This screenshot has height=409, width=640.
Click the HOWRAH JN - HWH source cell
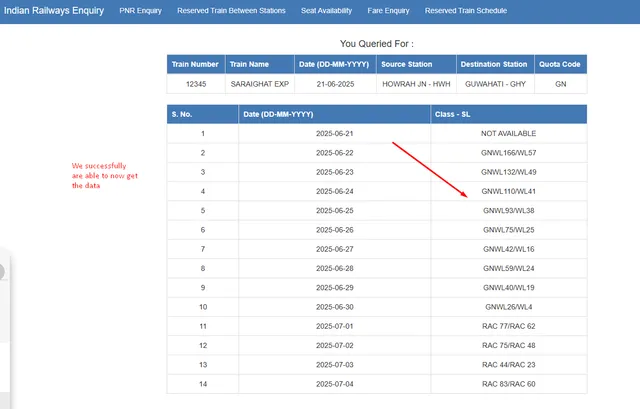coord(414,85)
